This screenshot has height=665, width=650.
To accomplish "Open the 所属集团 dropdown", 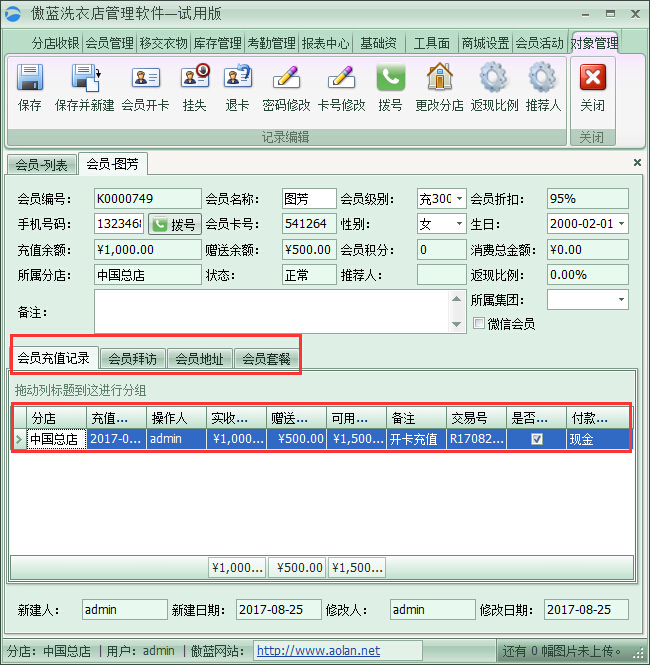I will [621, 300].
